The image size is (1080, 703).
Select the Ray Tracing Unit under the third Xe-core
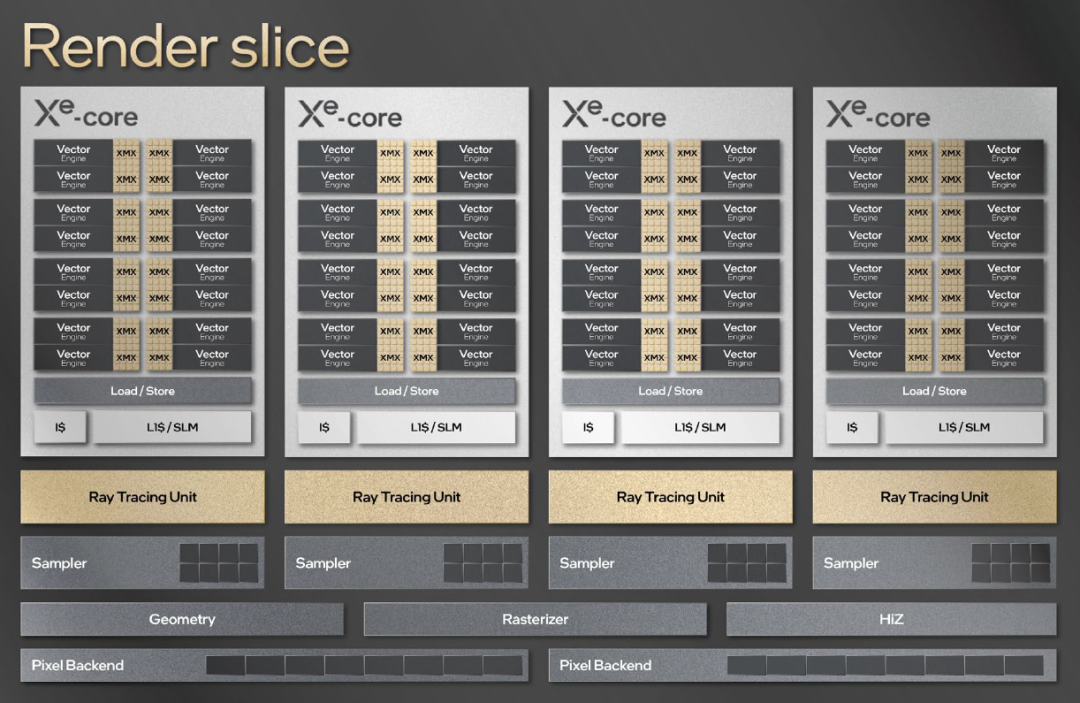click(671, 496)
